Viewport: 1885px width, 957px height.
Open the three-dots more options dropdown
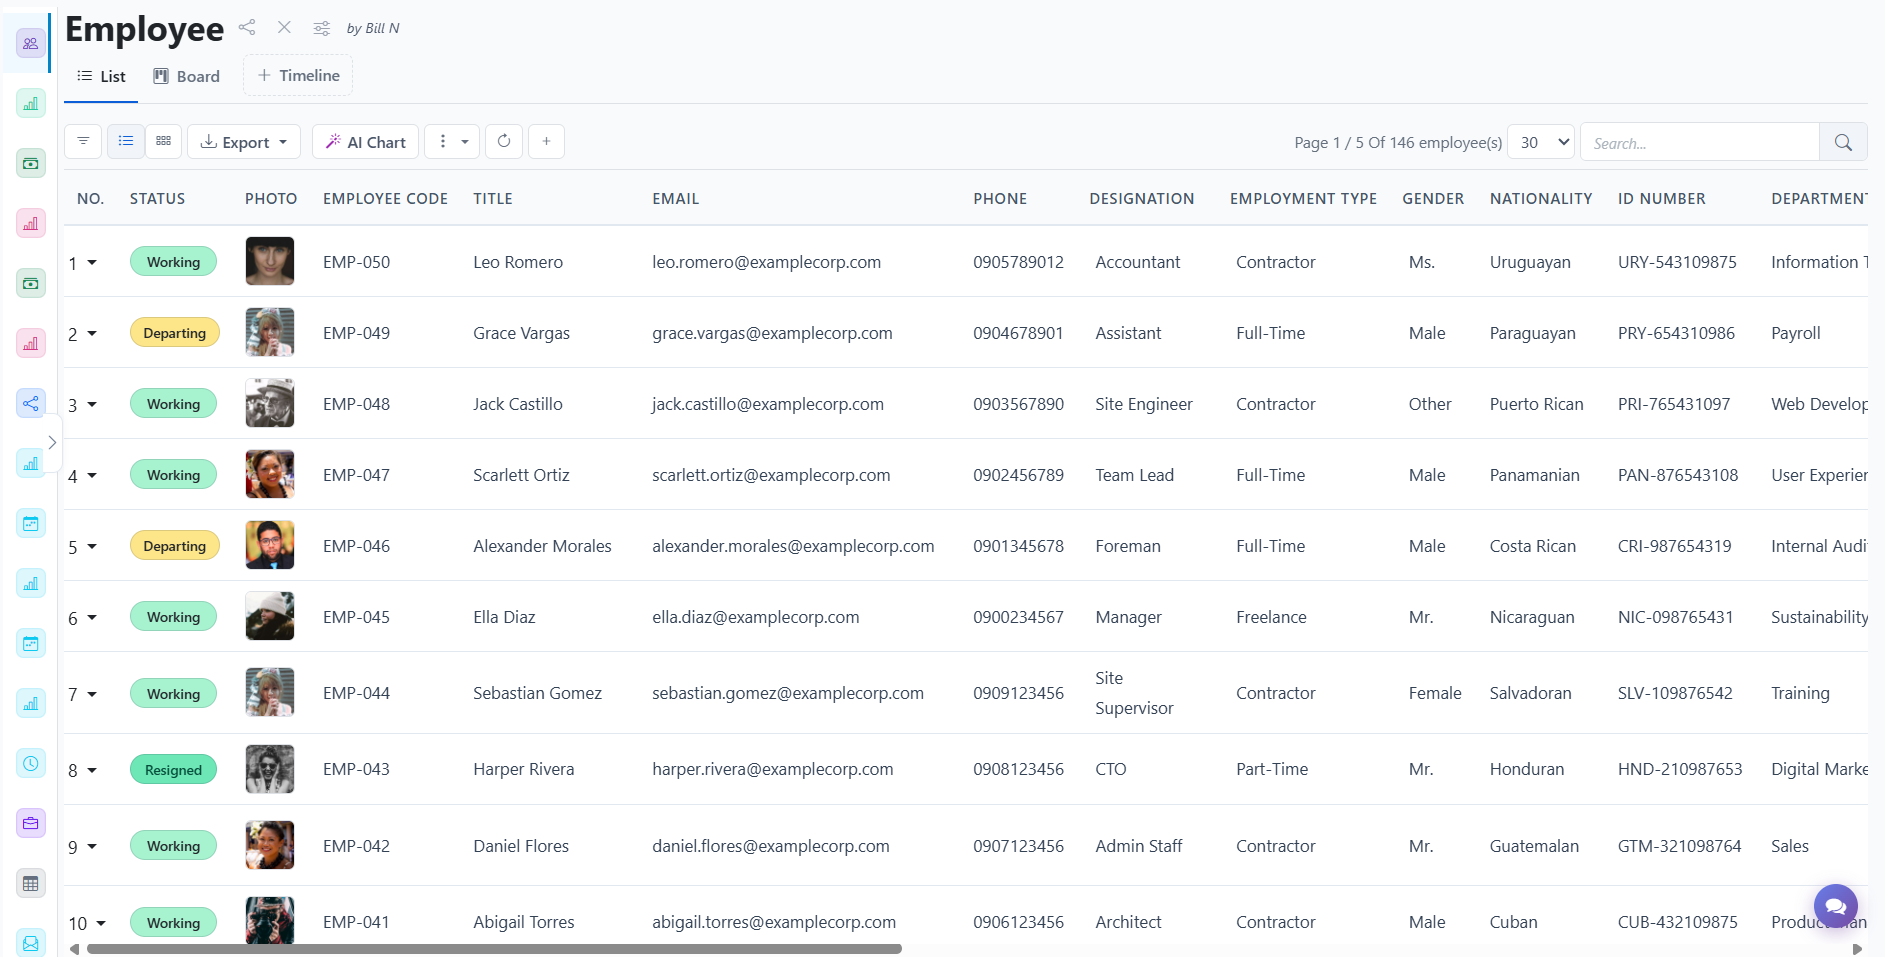[x=452, y=141]
